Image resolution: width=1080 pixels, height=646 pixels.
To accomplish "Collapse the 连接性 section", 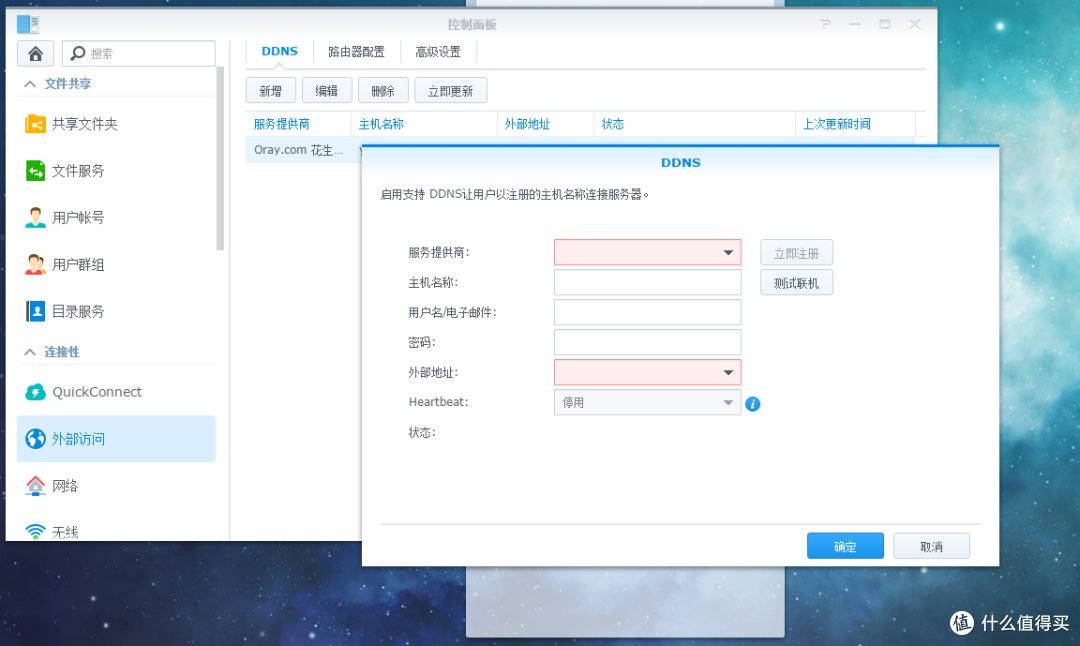I will [x=30, y=352].
